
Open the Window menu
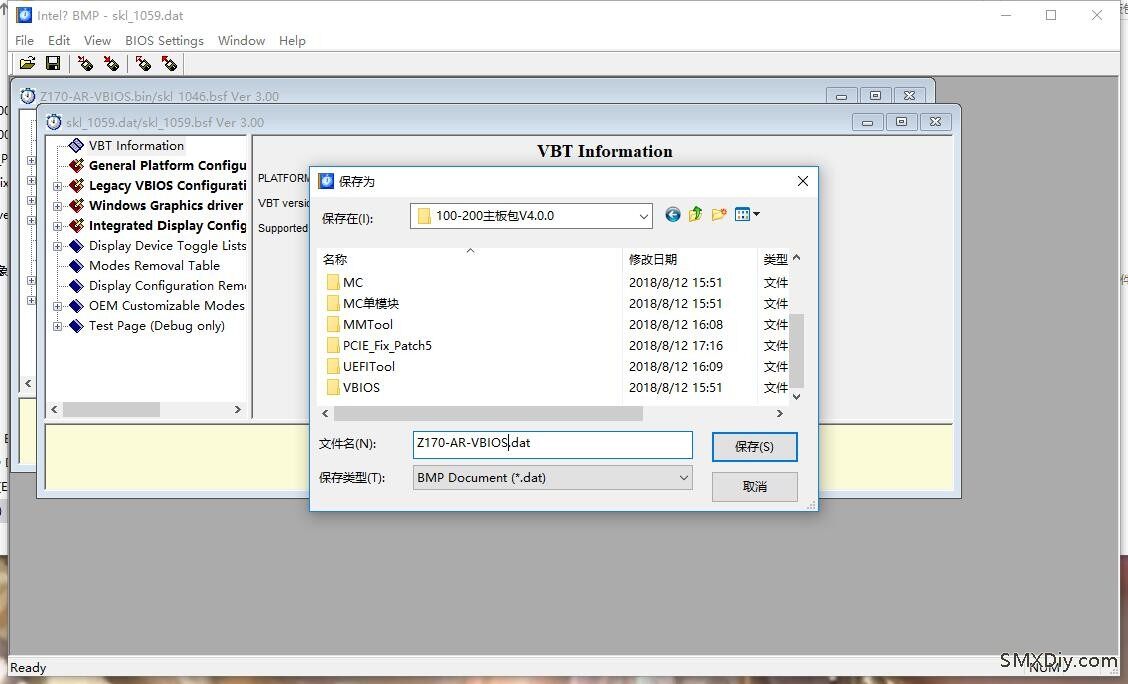coord(241,40)
